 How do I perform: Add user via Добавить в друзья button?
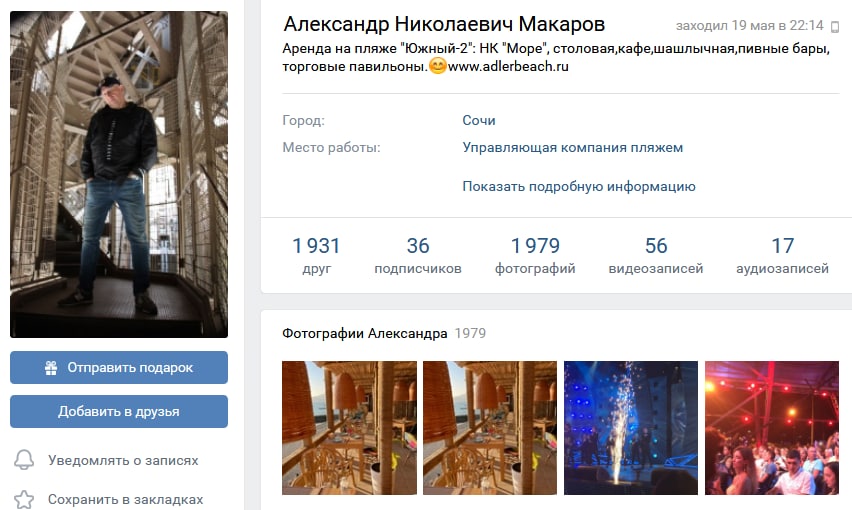pos(119,412)
